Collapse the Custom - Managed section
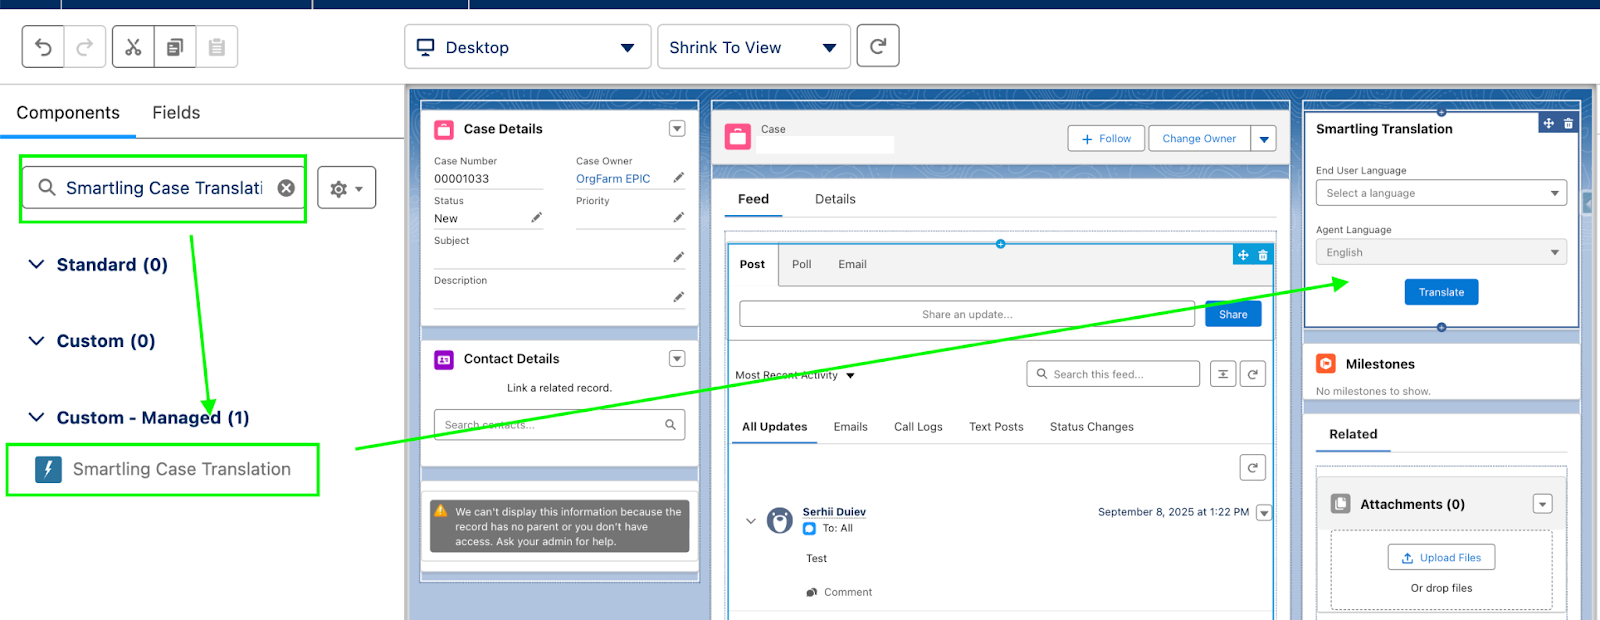Image resolution: width=1600 pixels, height=620 pixels. [37, 418]
